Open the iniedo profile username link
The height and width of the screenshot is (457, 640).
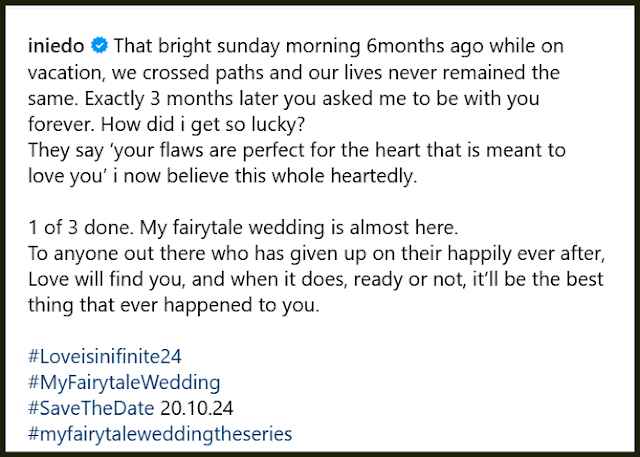coord(56,46)
